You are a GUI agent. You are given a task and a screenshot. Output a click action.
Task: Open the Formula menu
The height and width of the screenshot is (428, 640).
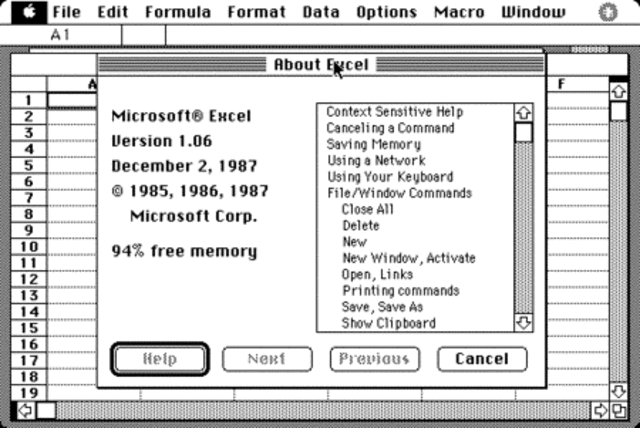coord(178,12)
